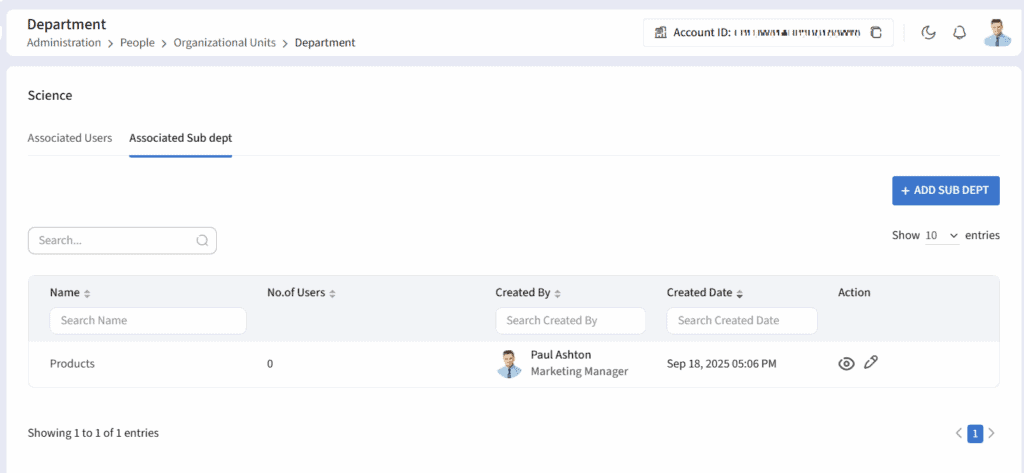The image size is (1024, 473).
Task: Open user profile avatar menu
Action: [997, 33]
